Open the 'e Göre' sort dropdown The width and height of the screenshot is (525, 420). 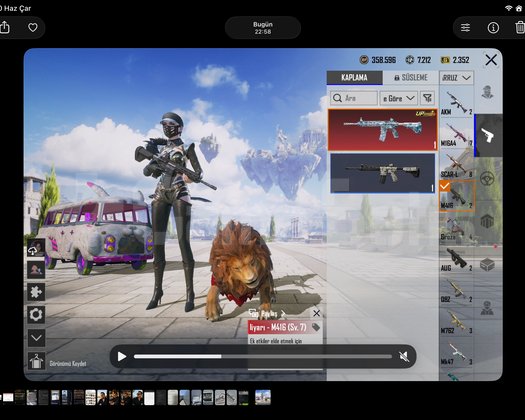point(398,98)
